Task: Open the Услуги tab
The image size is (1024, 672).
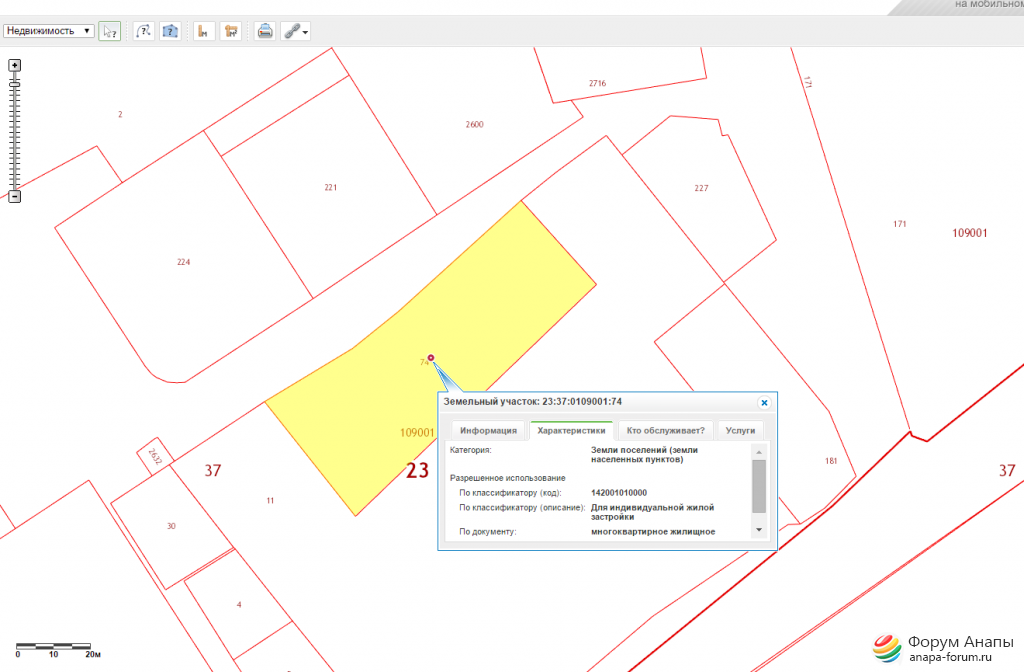Action: point(741,431)
